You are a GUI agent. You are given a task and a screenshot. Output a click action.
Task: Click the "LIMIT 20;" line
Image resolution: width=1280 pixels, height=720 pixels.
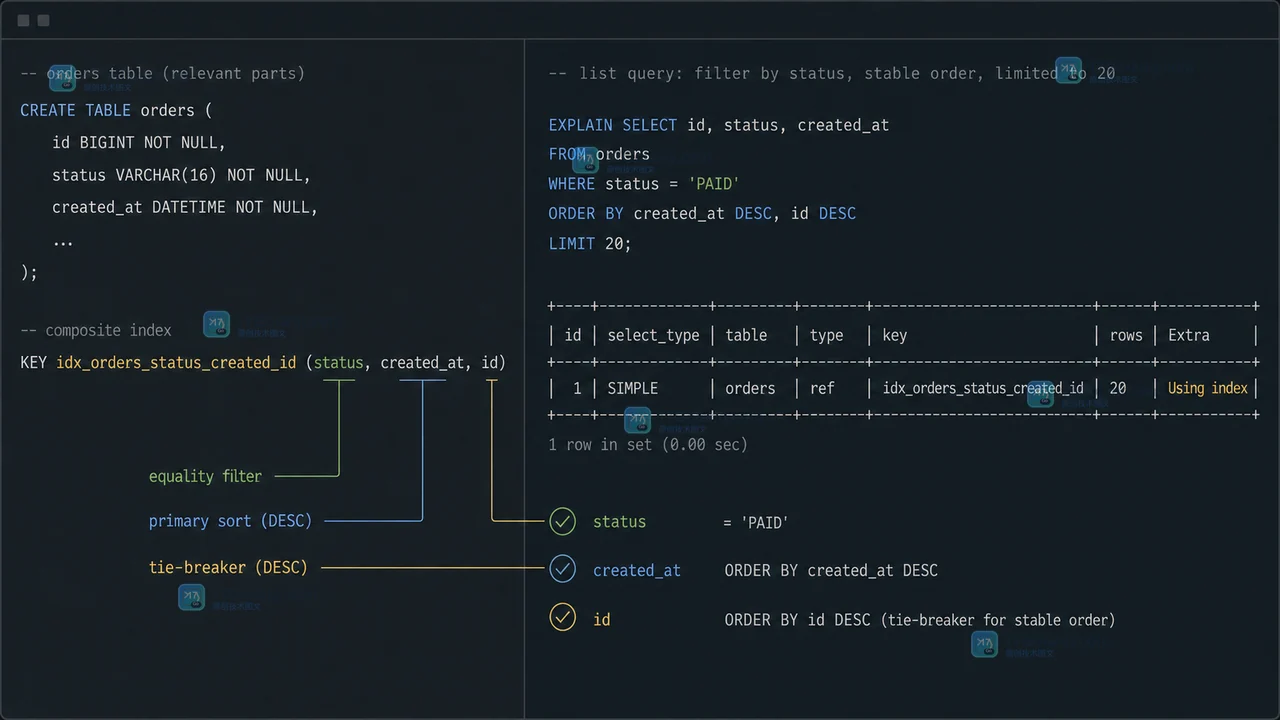(x=590, y=243)
